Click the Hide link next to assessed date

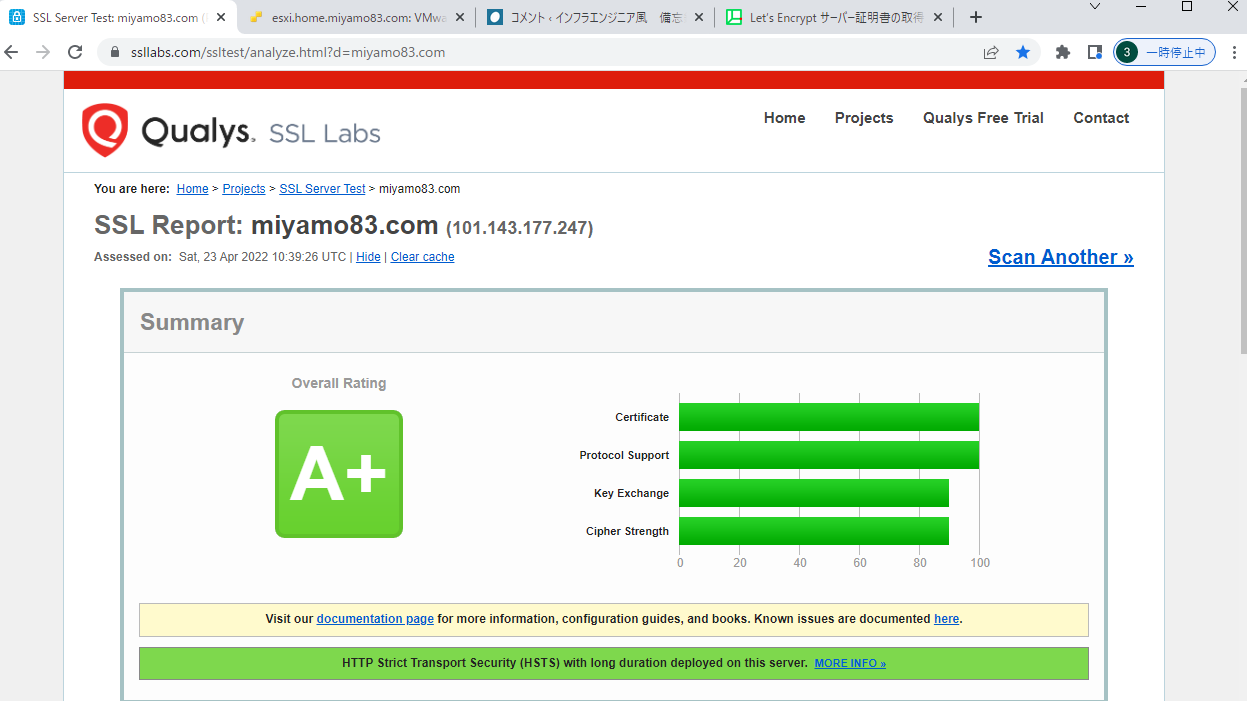point(368,257)
